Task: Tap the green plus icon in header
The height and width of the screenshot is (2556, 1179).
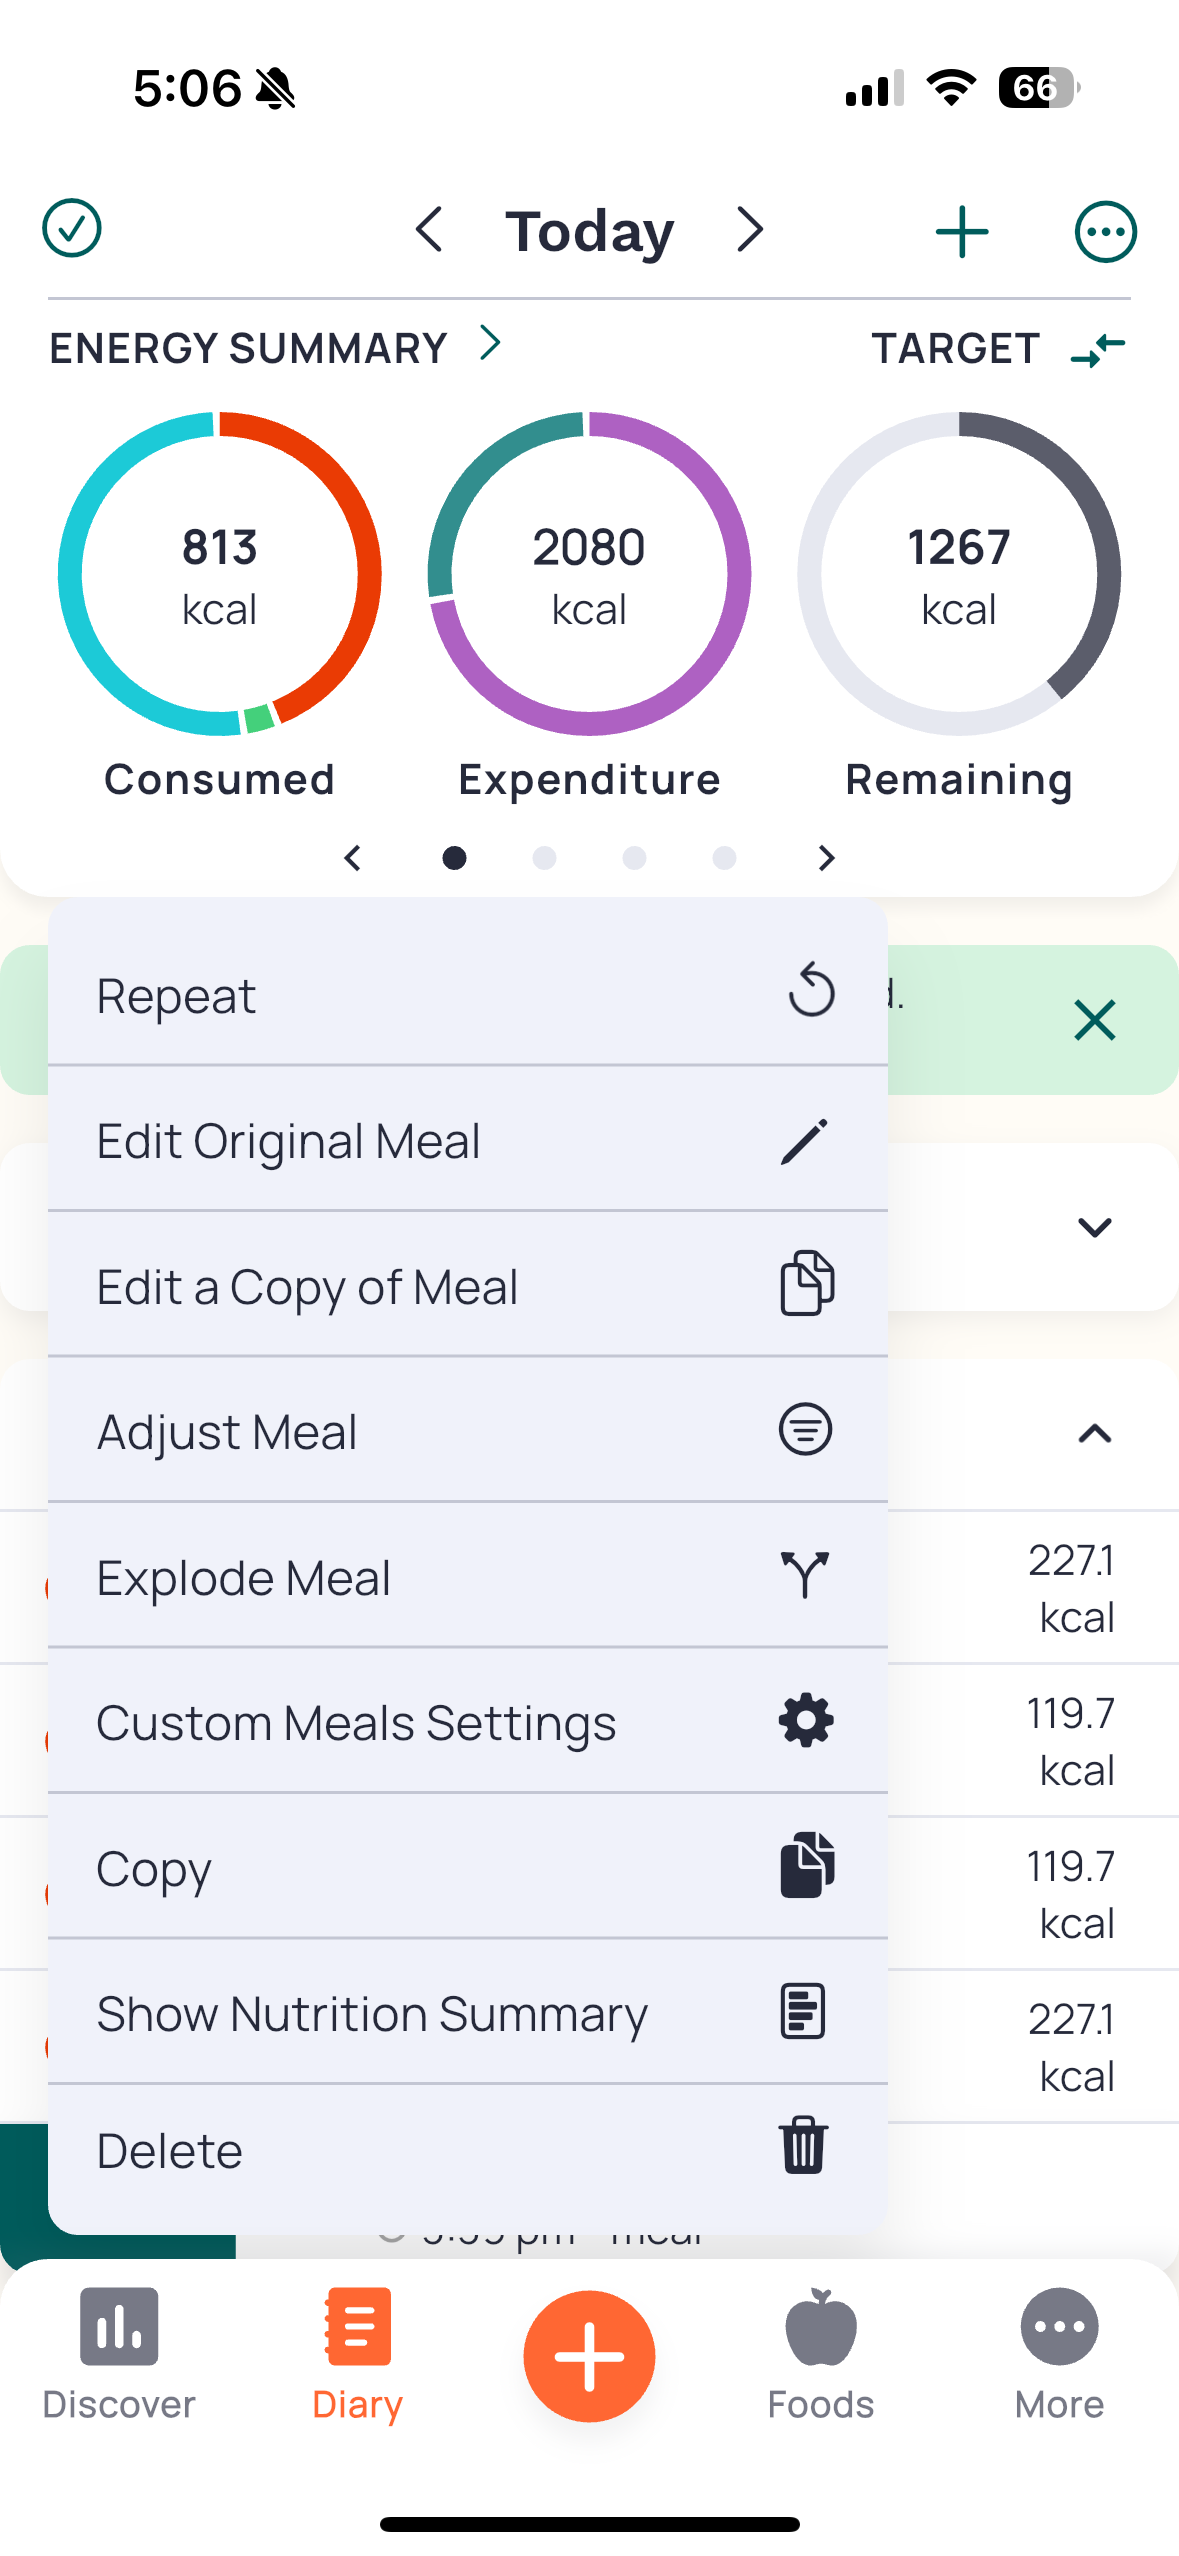Action: point(962,232)
